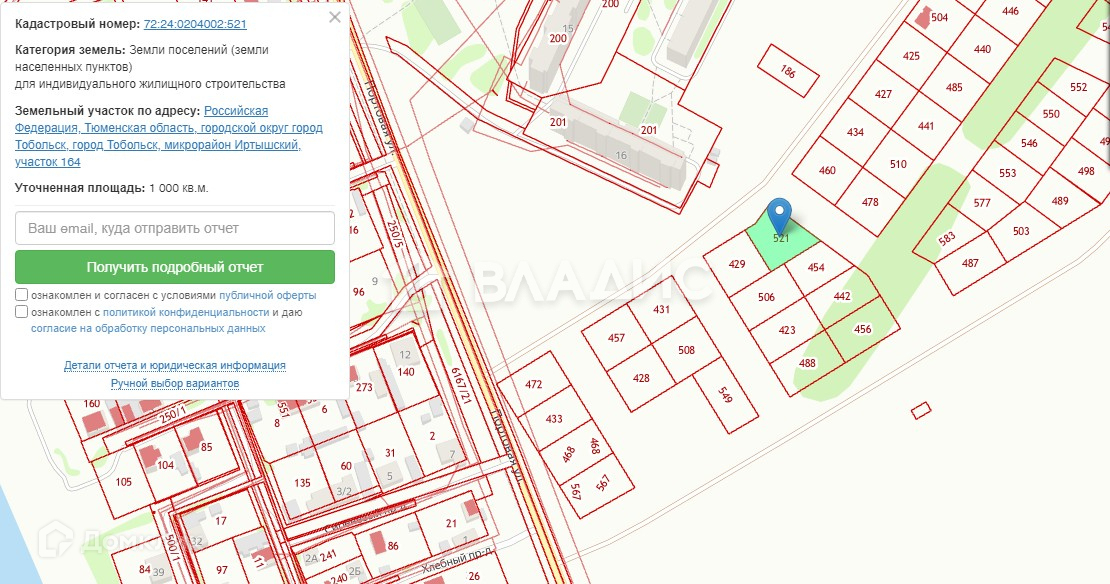Image resolution: width=1110 pixels, height=584 pixels.
Task: Select parcel 457 on the map
Action: (617, 338)
